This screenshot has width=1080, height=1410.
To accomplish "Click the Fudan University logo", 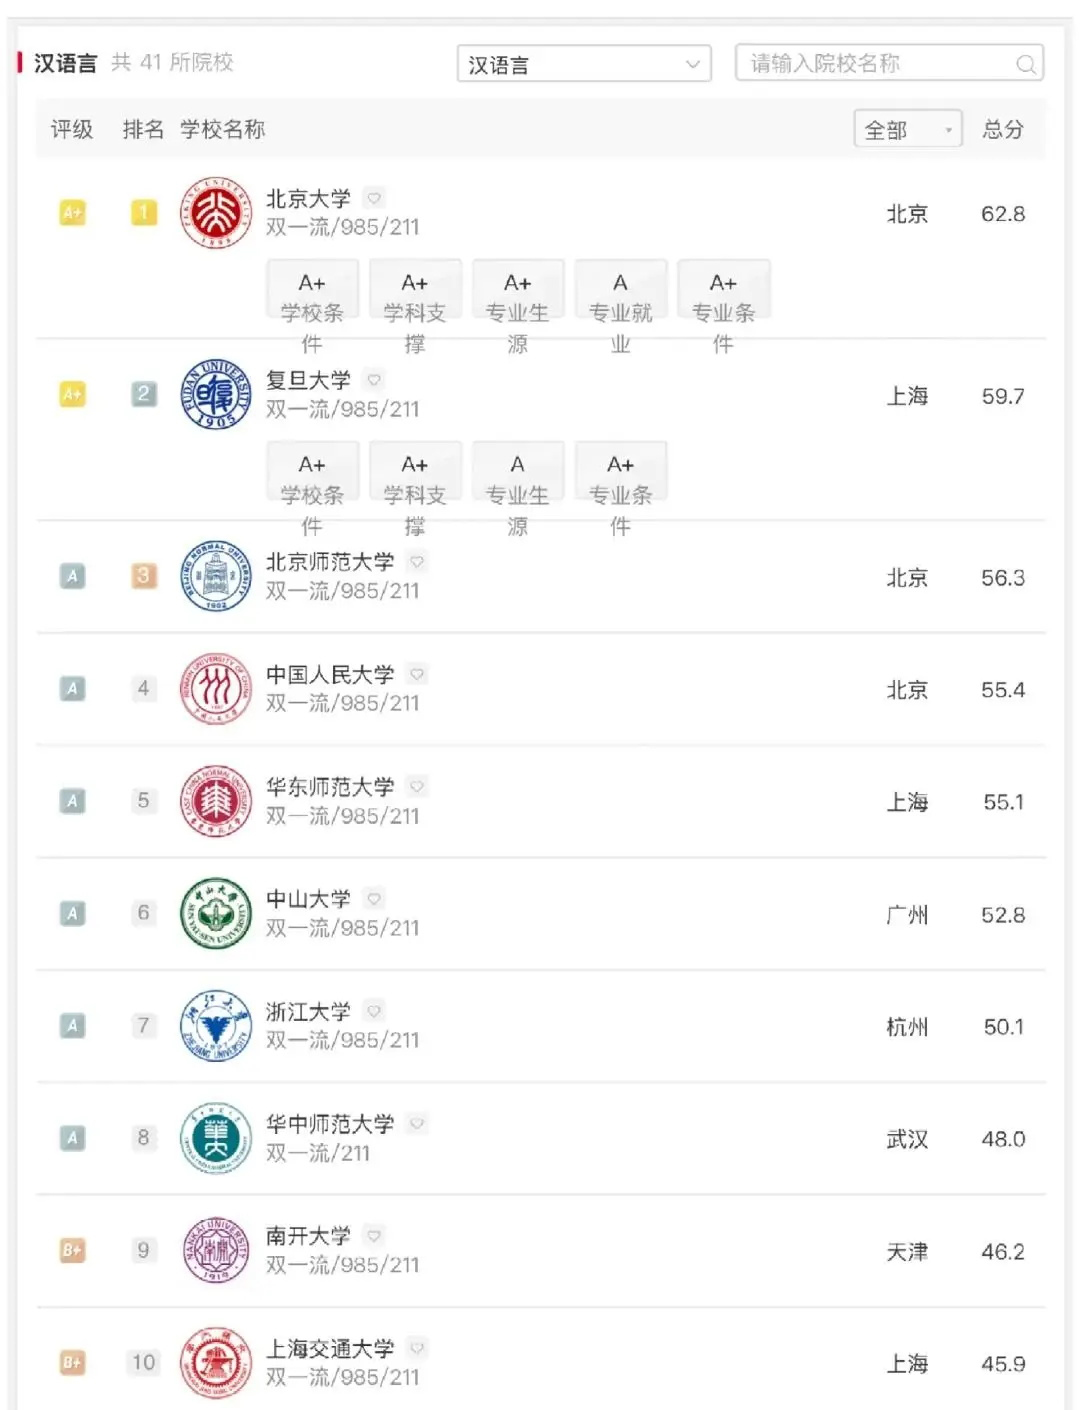I will (215, 395).
